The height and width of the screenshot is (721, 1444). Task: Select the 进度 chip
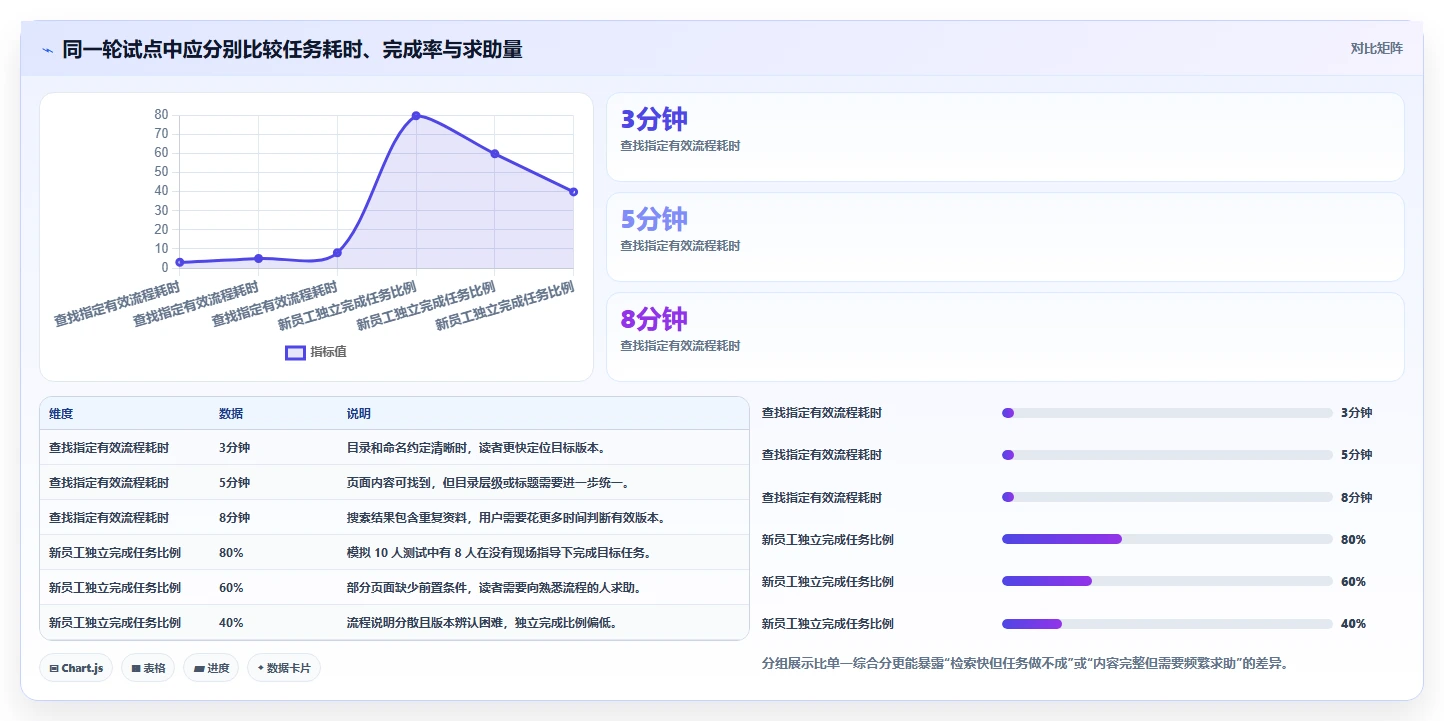[211, 668]
